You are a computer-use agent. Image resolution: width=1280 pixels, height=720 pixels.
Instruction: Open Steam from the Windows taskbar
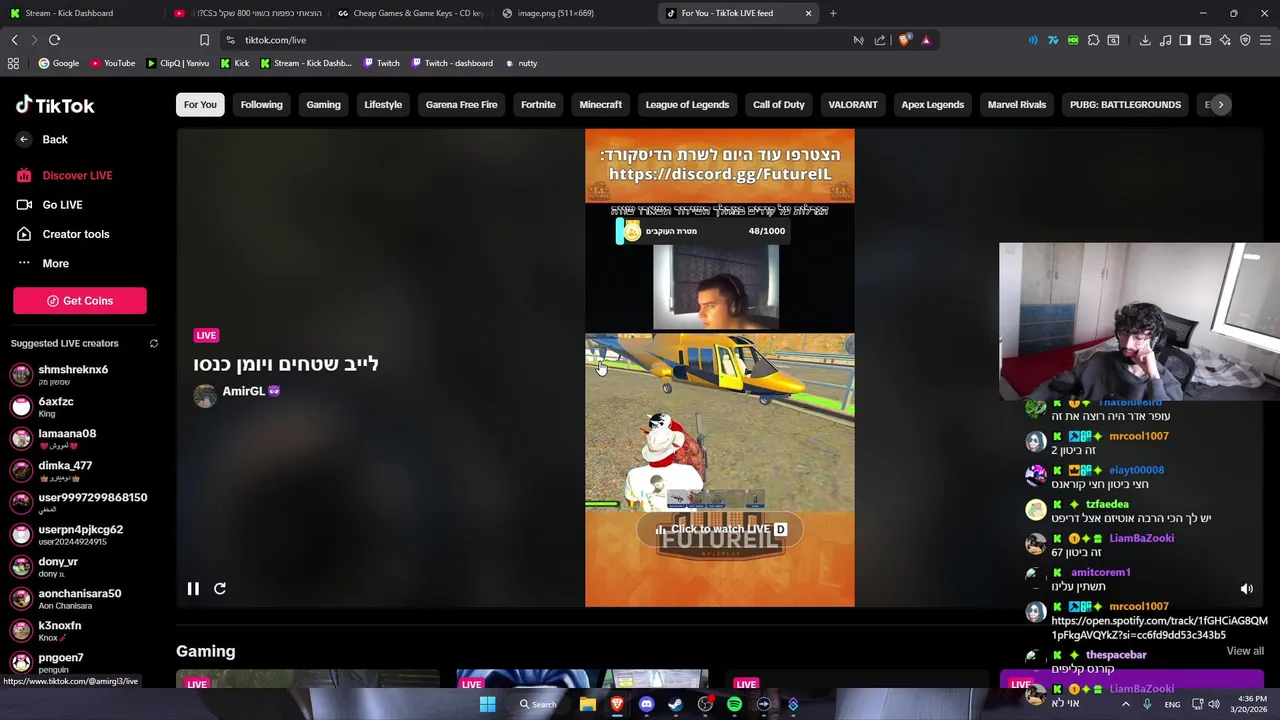coord(675,704)
